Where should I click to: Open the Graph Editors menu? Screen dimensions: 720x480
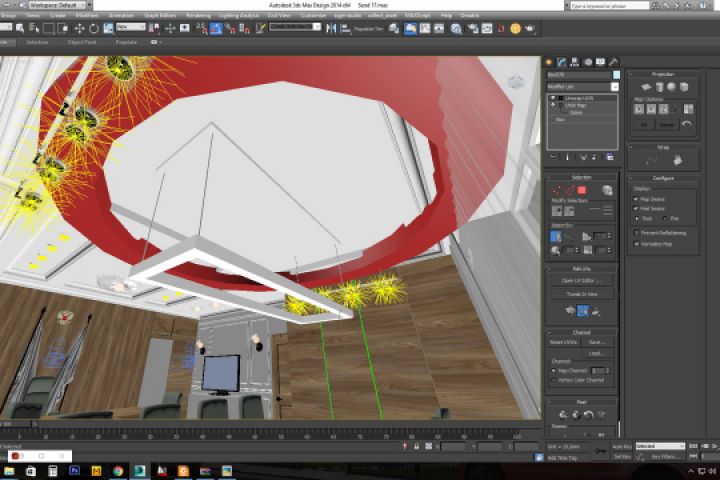click(x=158, y=16)
